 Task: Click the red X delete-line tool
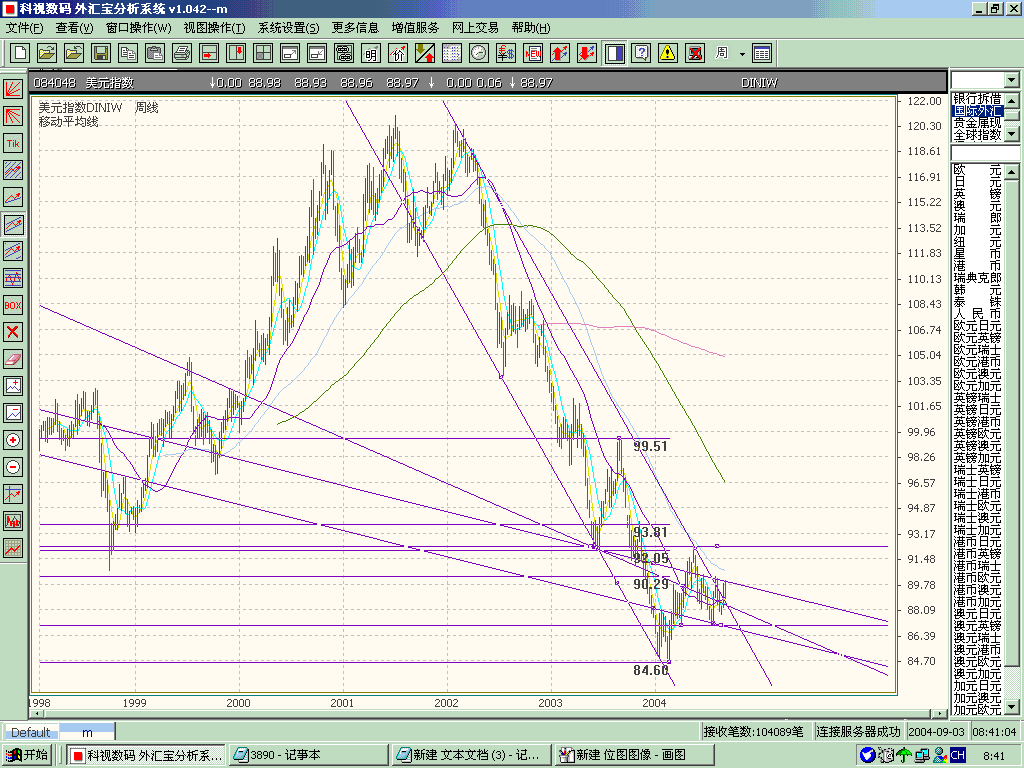pos(13,332)
